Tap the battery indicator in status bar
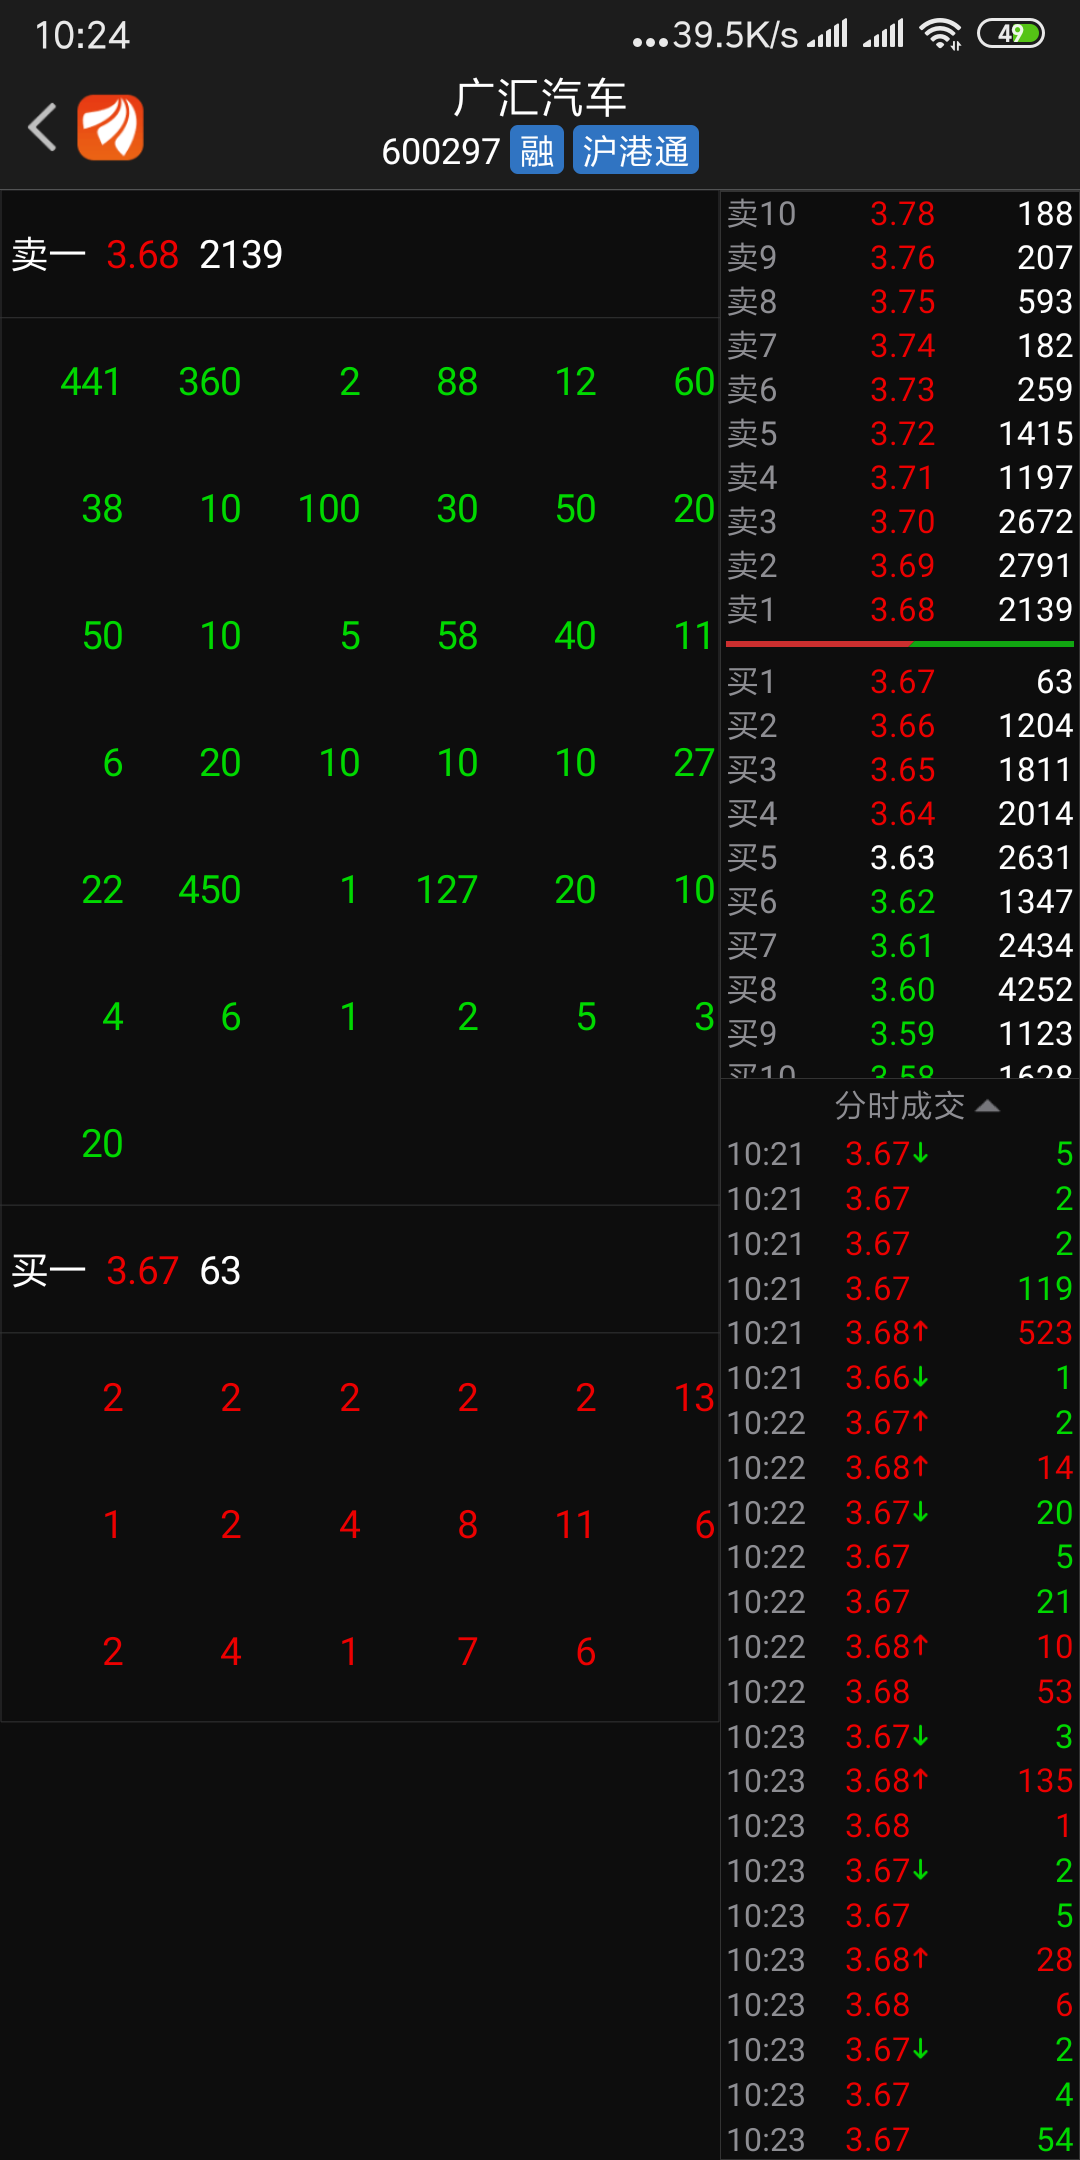Viewport: 1080px width, 2160px height. pyautogui.click(x=1011, y=34)
